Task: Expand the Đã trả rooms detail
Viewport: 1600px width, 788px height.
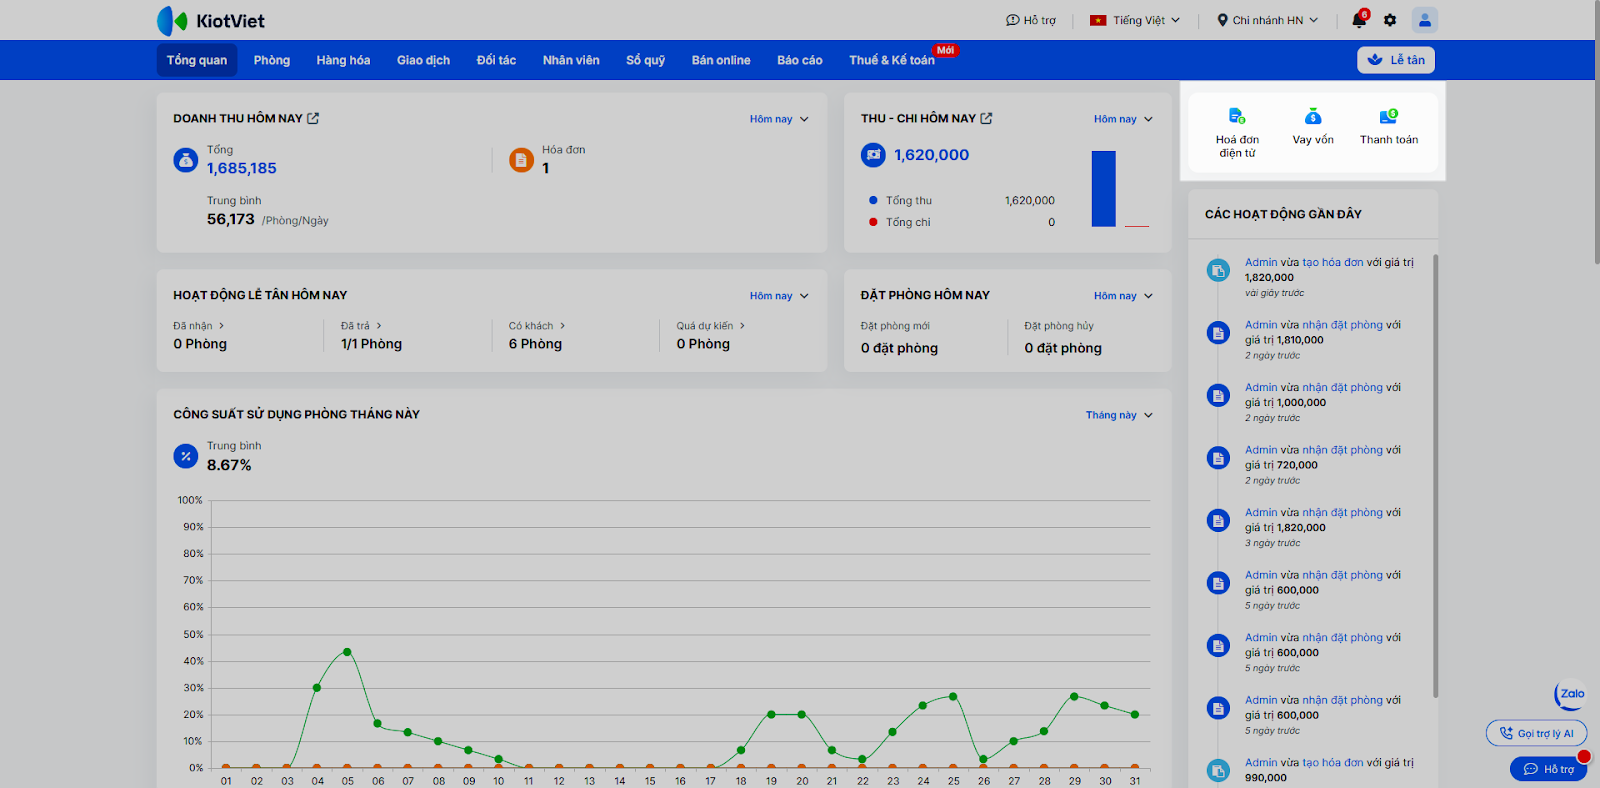Action: 361,326
